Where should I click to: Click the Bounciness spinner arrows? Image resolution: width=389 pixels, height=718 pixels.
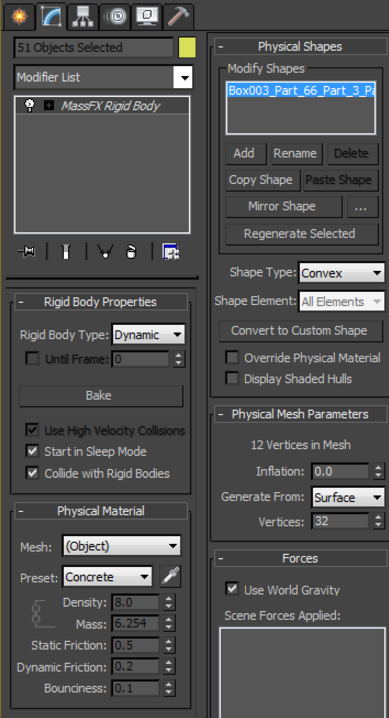pyautogui.click(x=169, y=688)
